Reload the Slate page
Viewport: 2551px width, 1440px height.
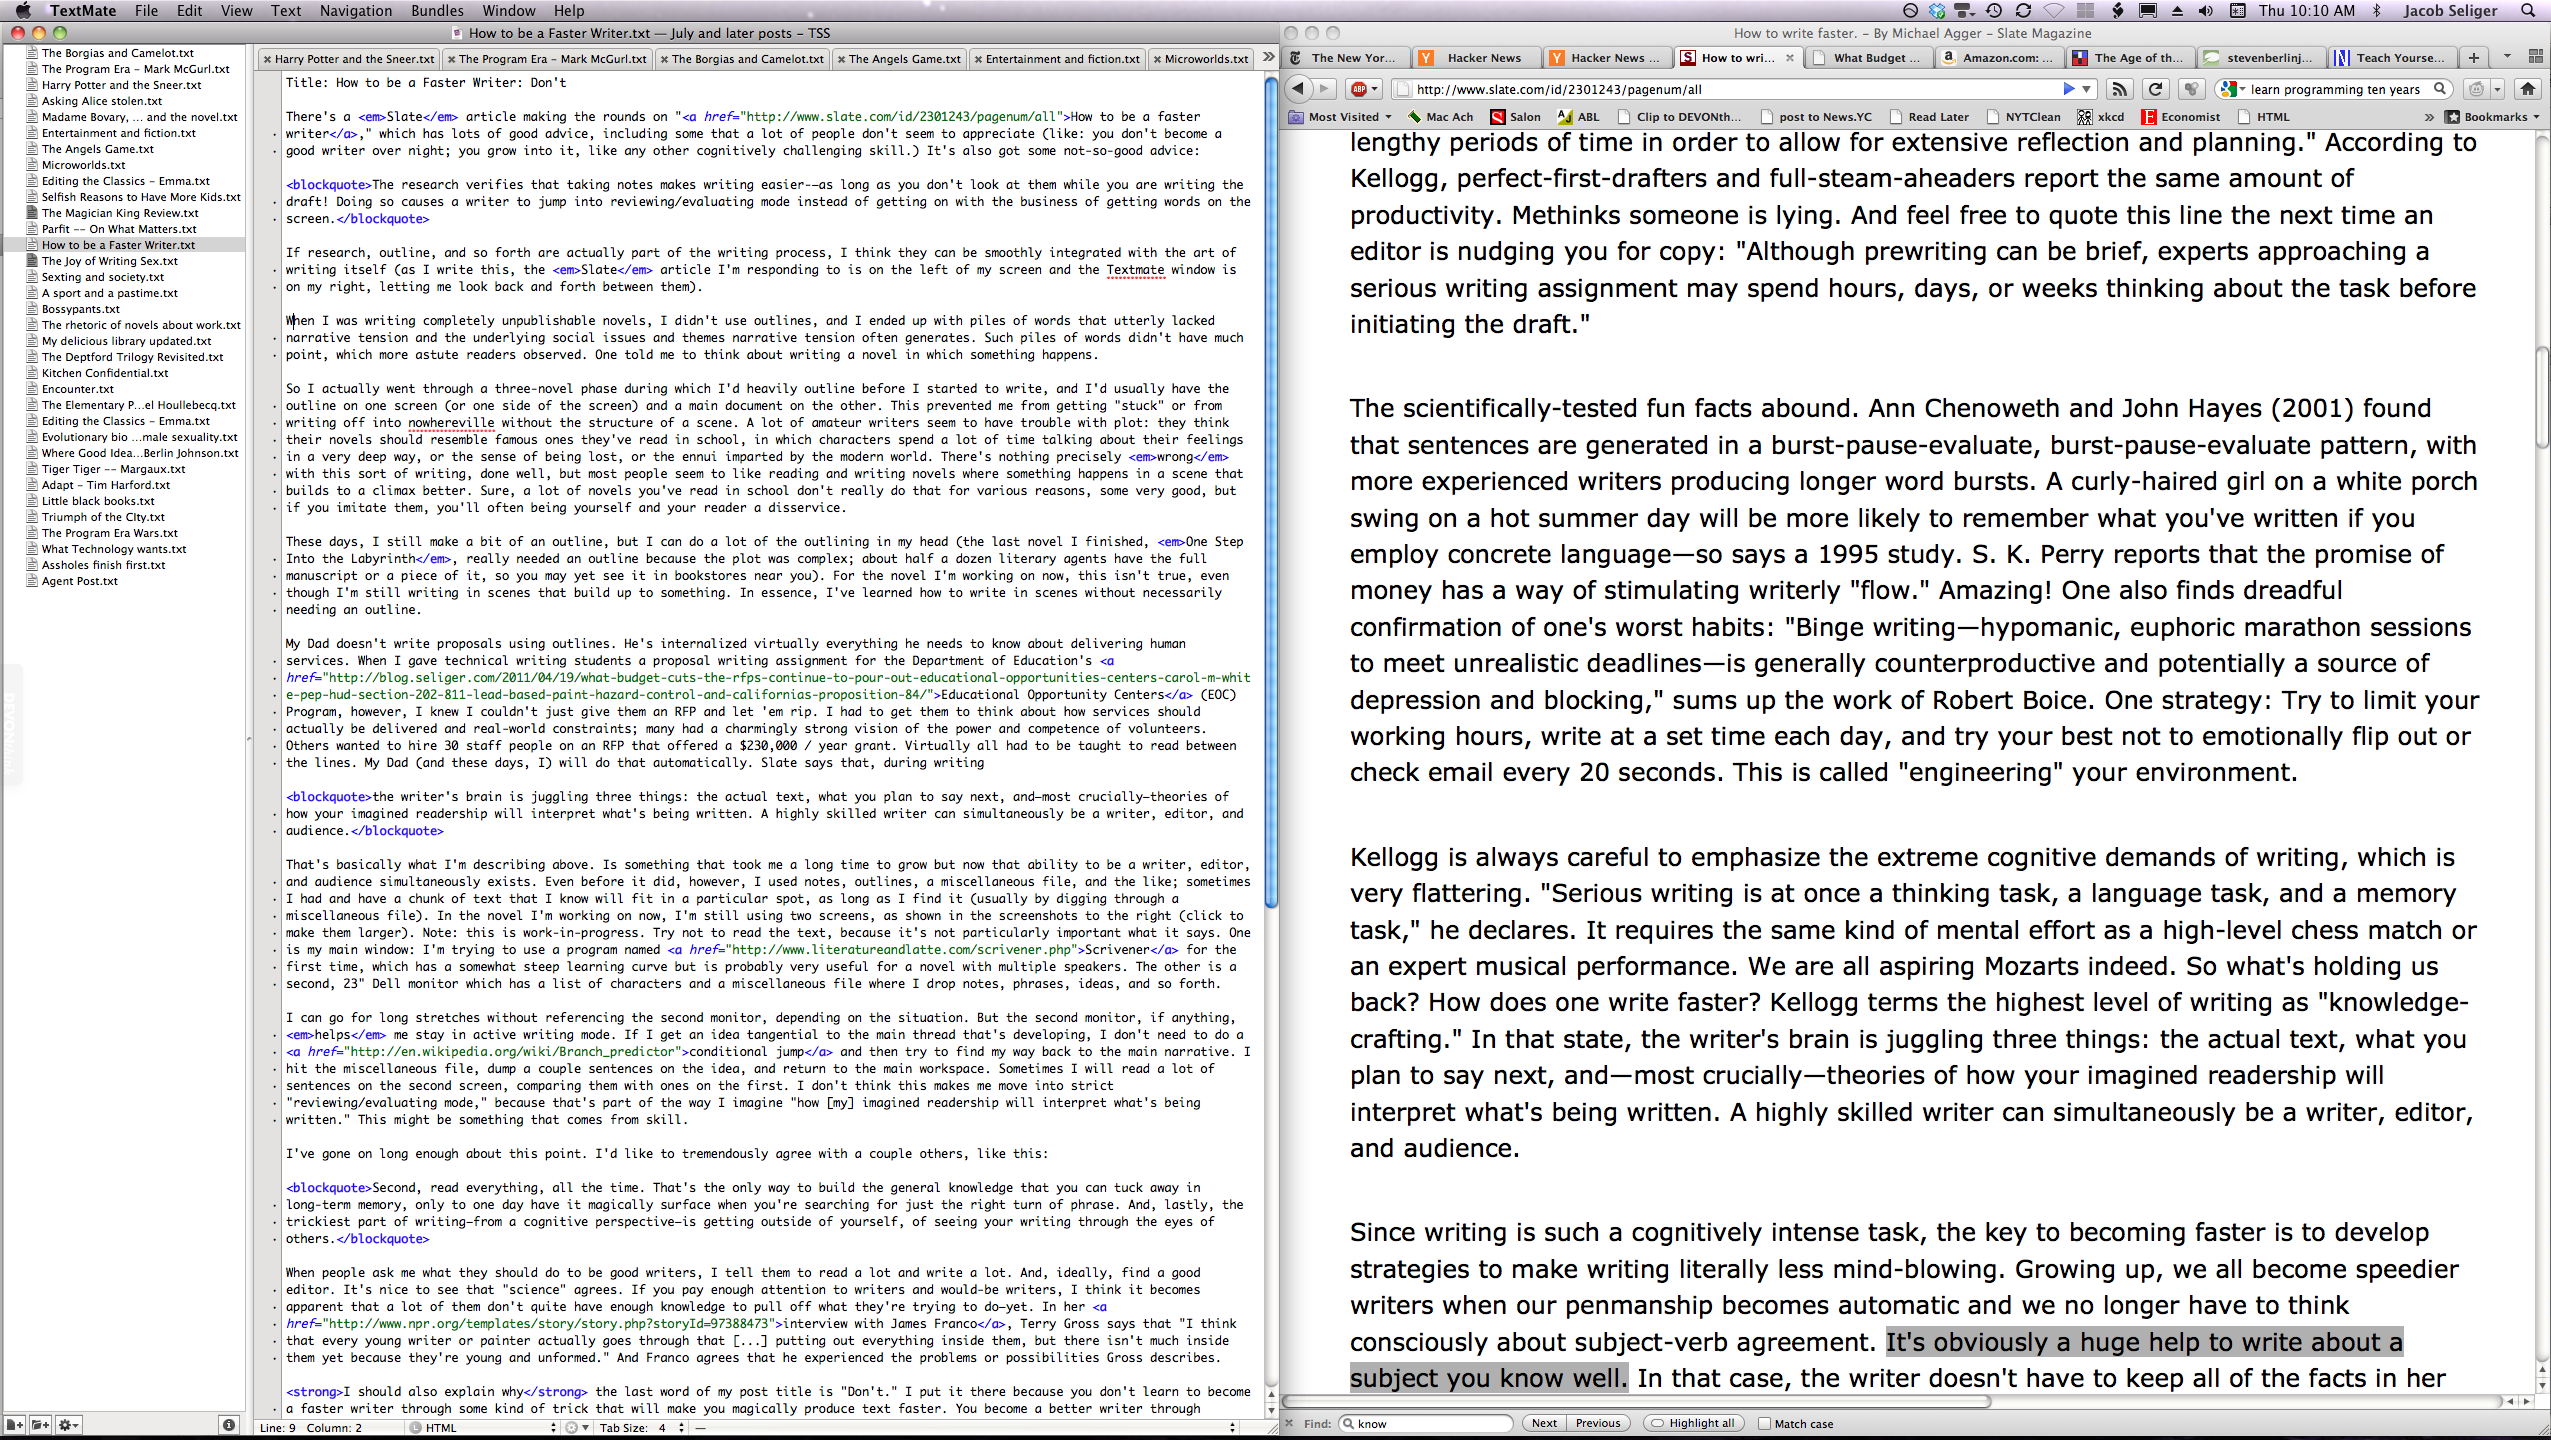tap(2155, 89)
